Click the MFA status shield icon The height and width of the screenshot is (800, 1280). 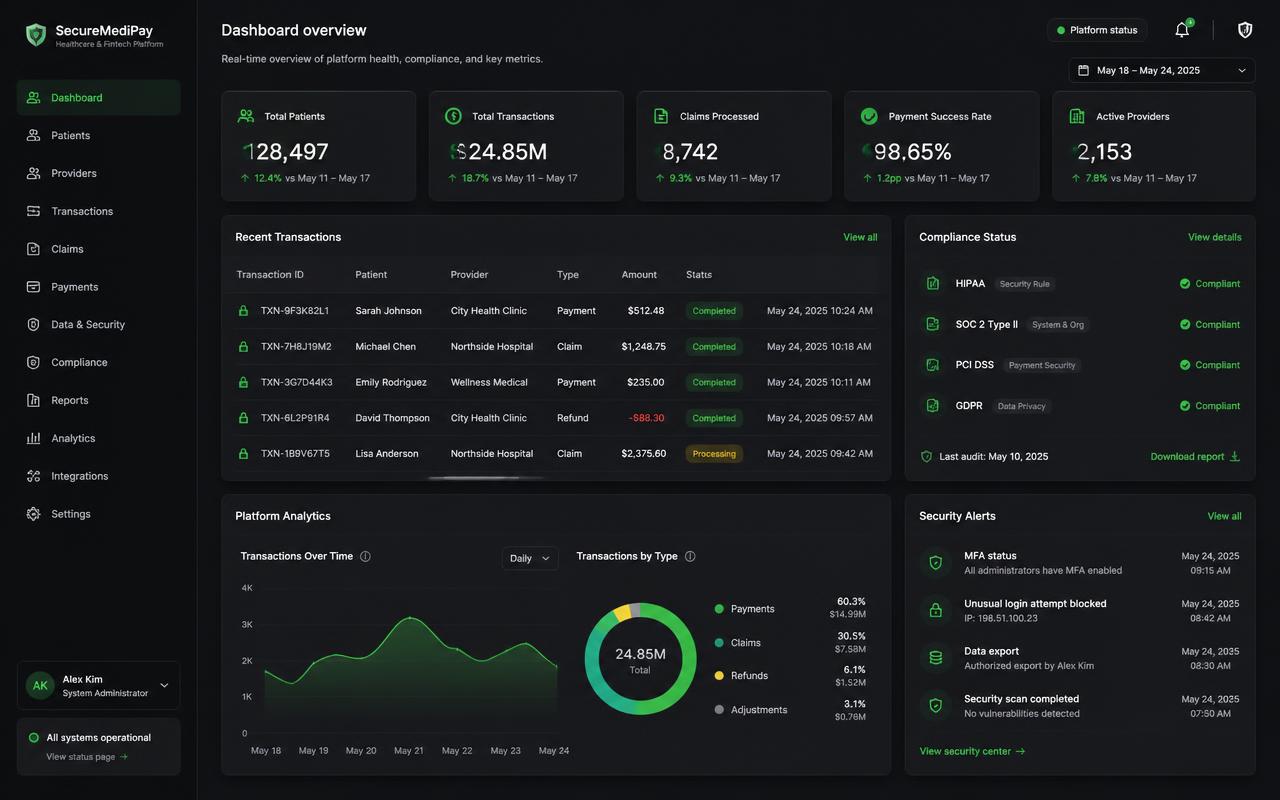point(936,563)
